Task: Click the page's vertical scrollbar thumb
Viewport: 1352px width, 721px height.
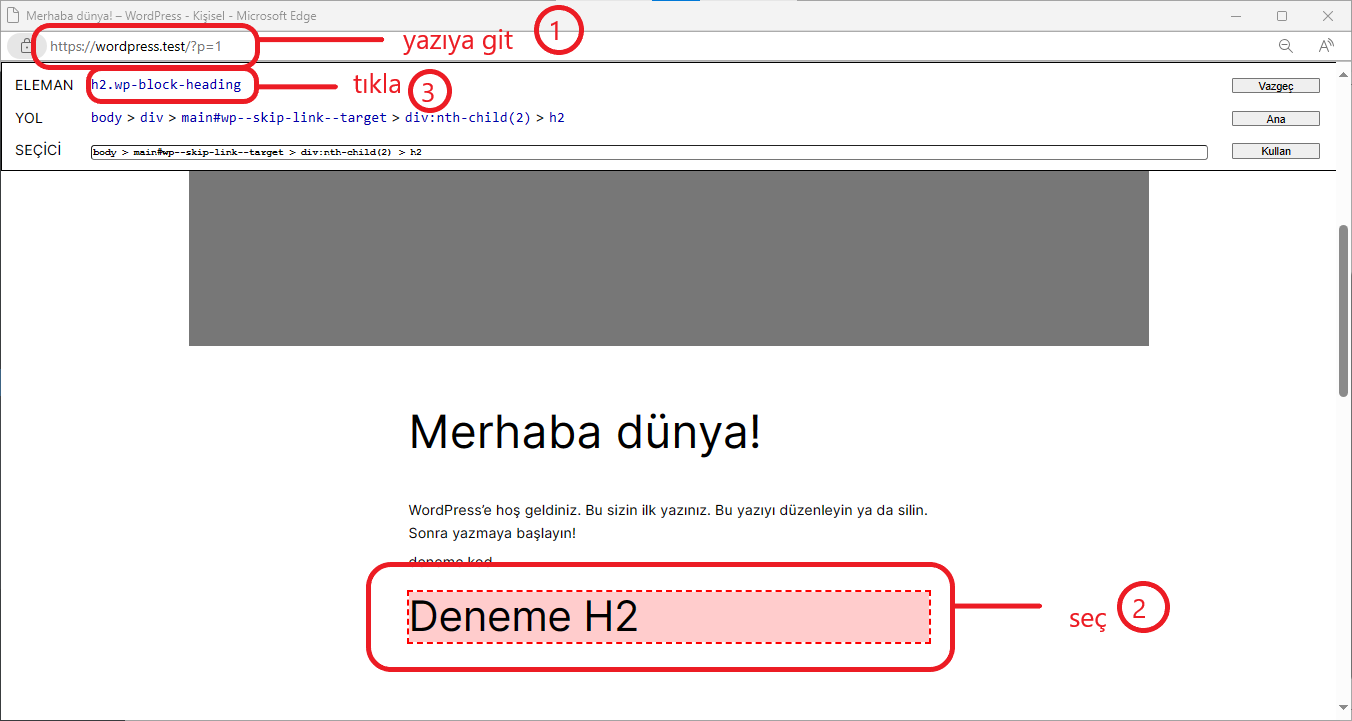Action: coord(1343,311)
